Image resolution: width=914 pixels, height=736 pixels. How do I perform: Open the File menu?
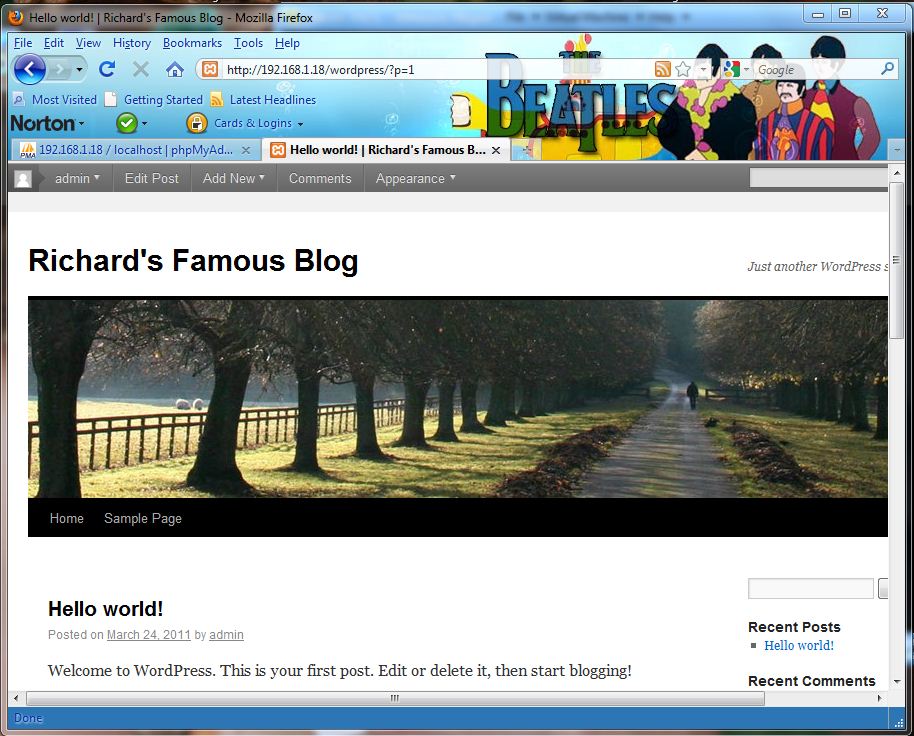point(23,43)
